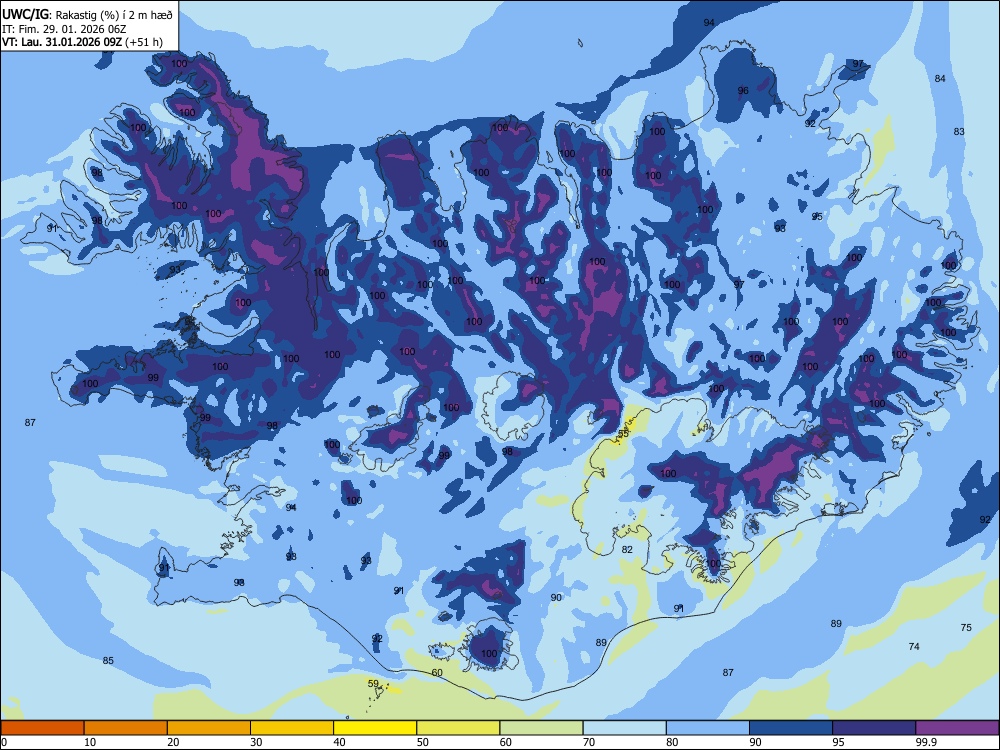Select the dark navy 95–99.9 legend swatch
This screenshot has height=750, width=1000.
[874, 728]
